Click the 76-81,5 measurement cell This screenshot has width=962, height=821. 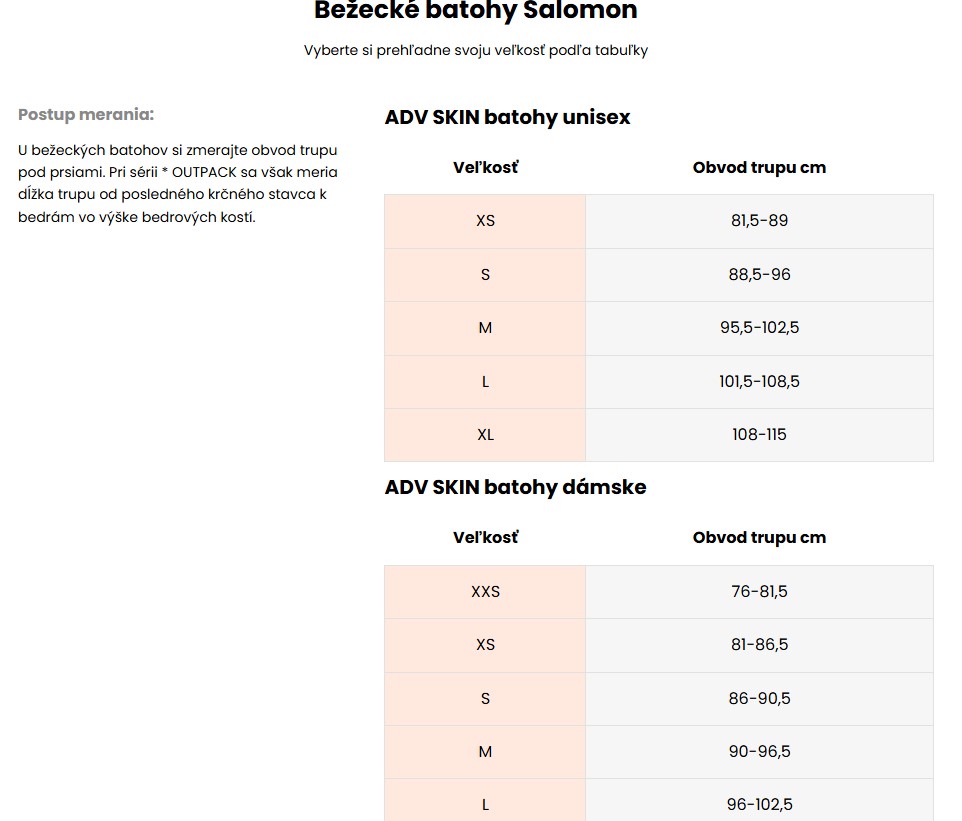760,592
